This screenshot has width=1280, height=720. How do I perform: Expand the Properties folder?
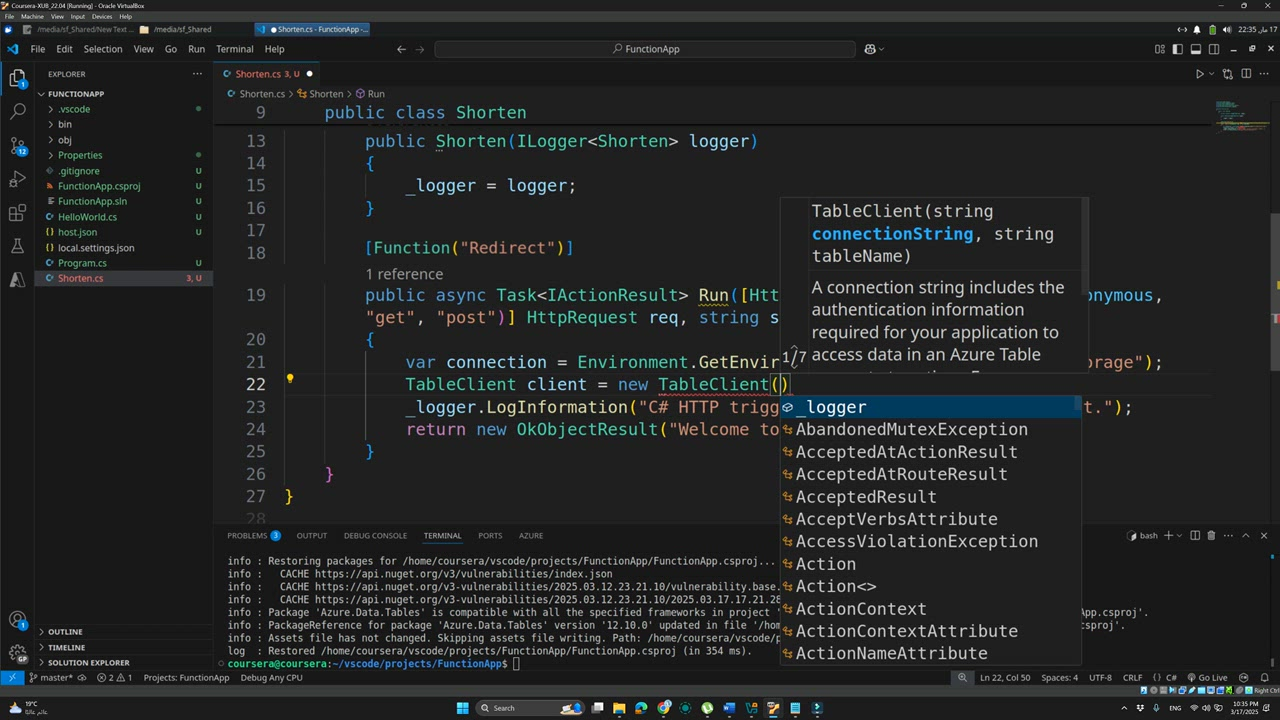click(80, 155)
